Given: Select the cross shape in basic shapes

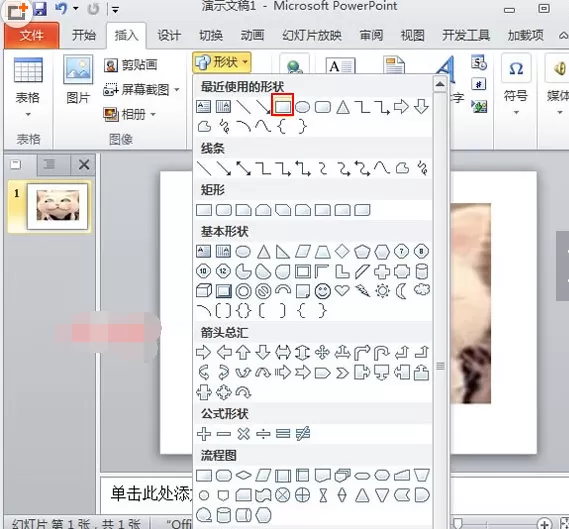Looking at the screenshot, I should tap(382, 271).
